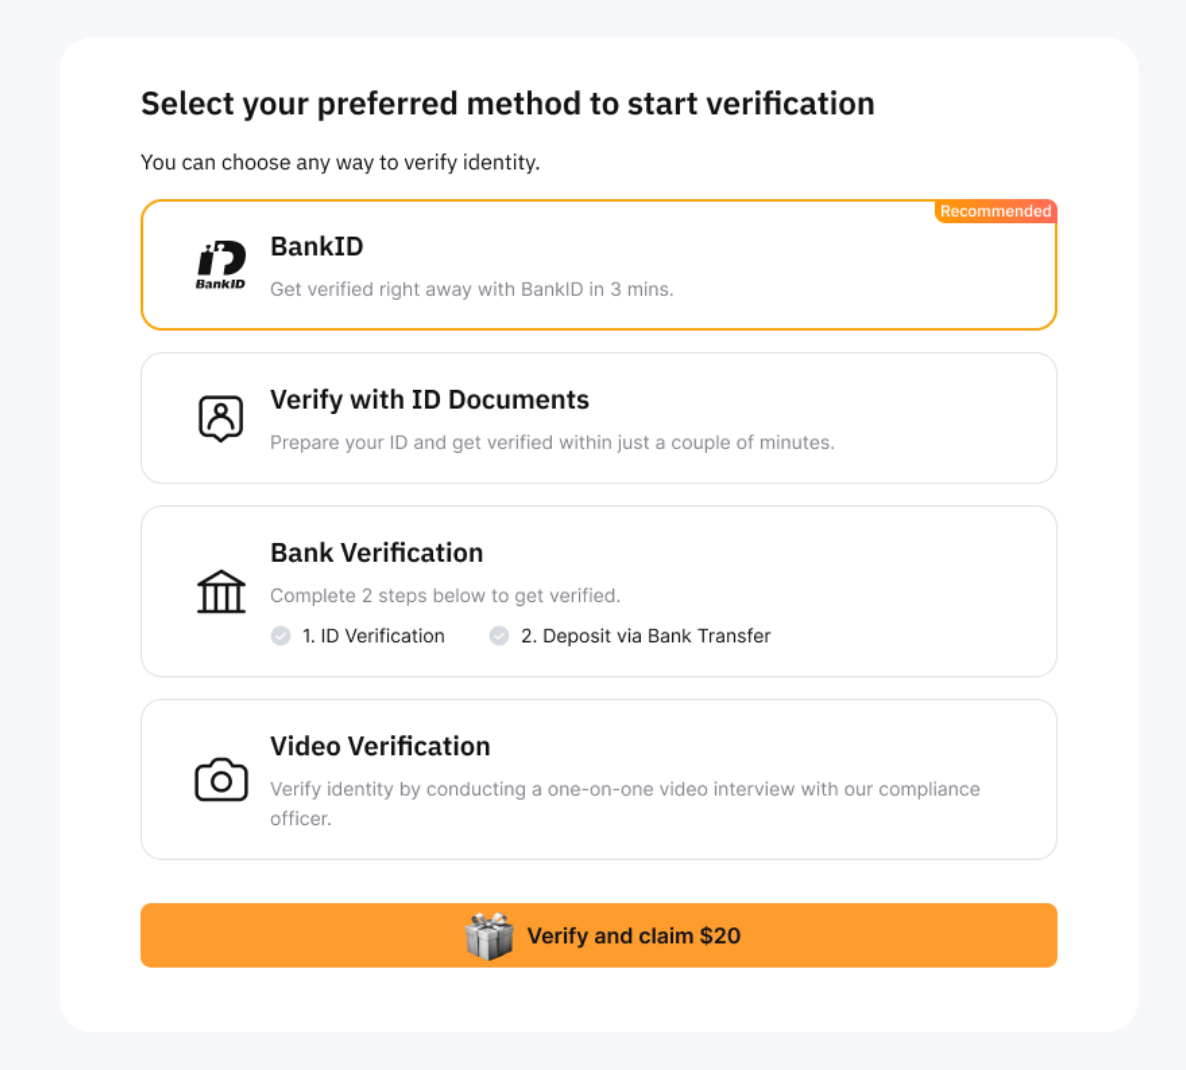The height and width of the screenshot is (1070, 1186).
Task: Click the camera icon for Video Verification
Action: [221, 780]
